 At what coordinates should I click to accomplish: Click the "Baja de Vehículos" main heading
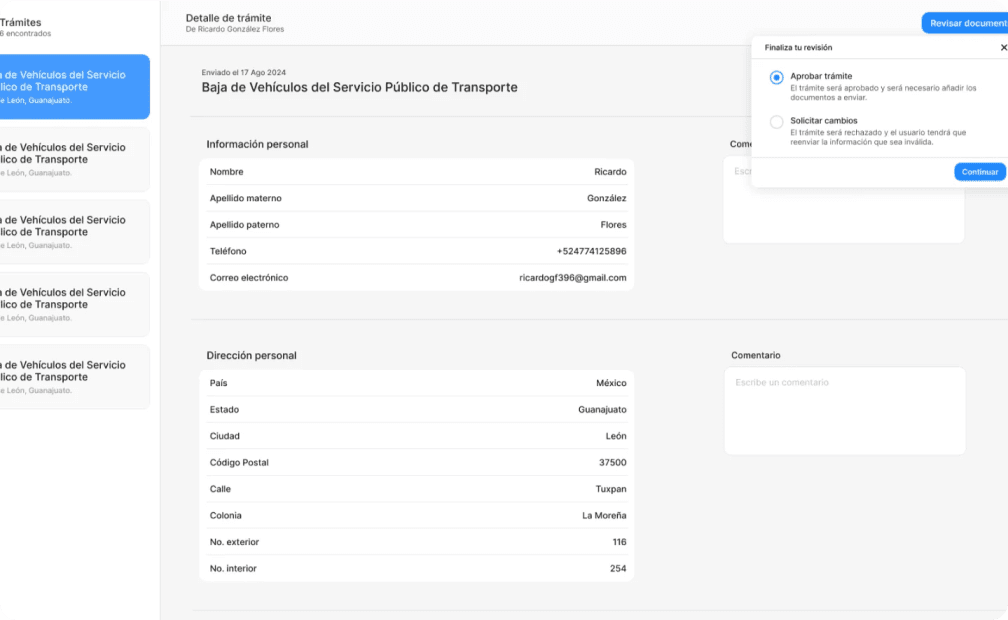(x=359, y=88)
